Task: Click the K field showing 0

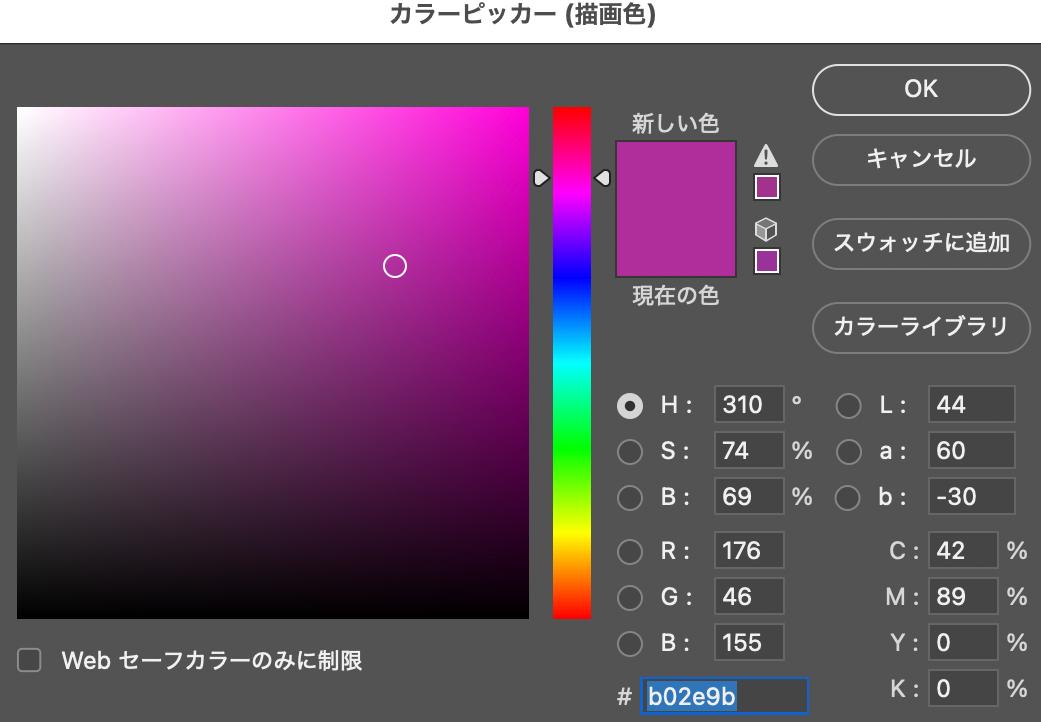Action: [963, 688]
